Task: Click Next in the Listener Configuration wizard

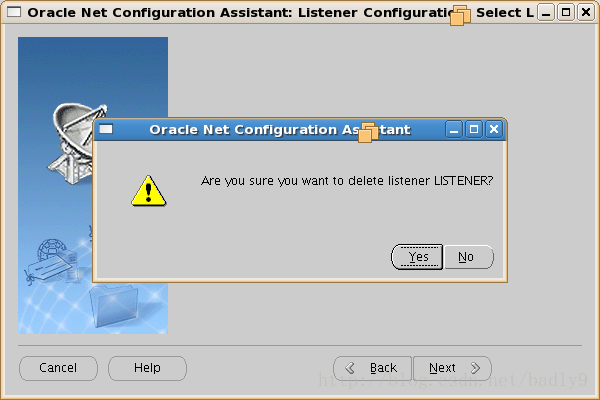Action: coord(453,368)
